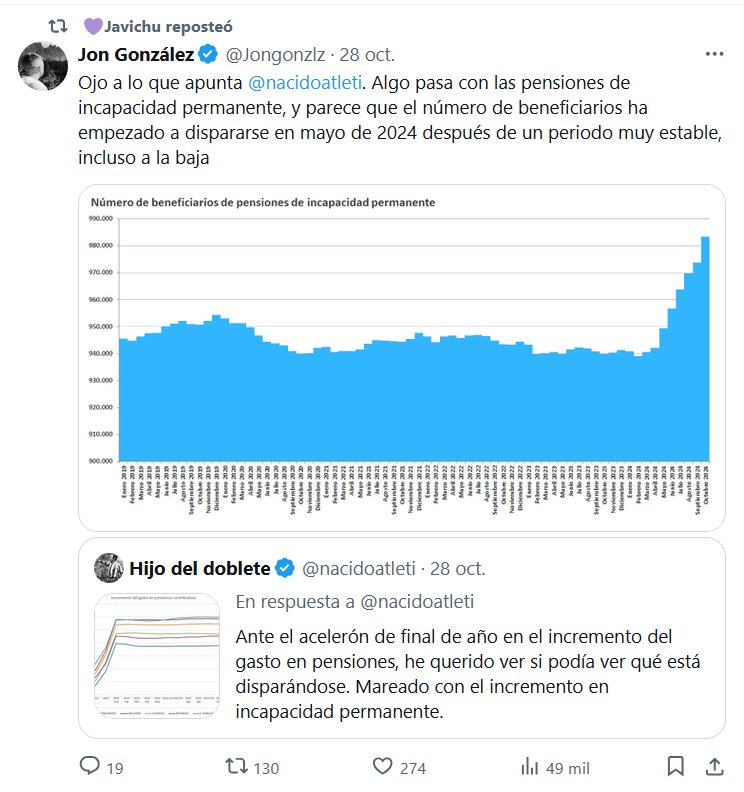The image size is (744, 792).
Task: Open quoted tweet text by Hijo del doblete
Action: point(454,675)
